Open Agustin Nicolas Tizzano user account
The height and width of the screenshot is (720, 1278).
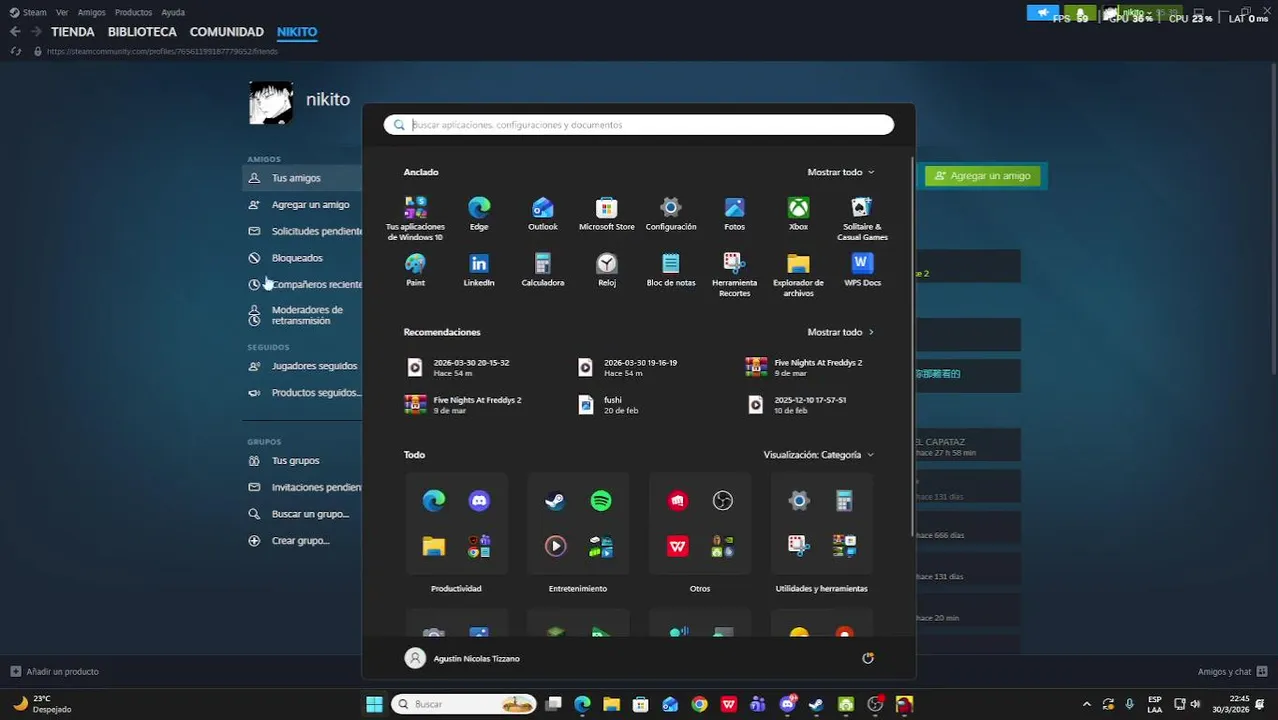point(462,658)
